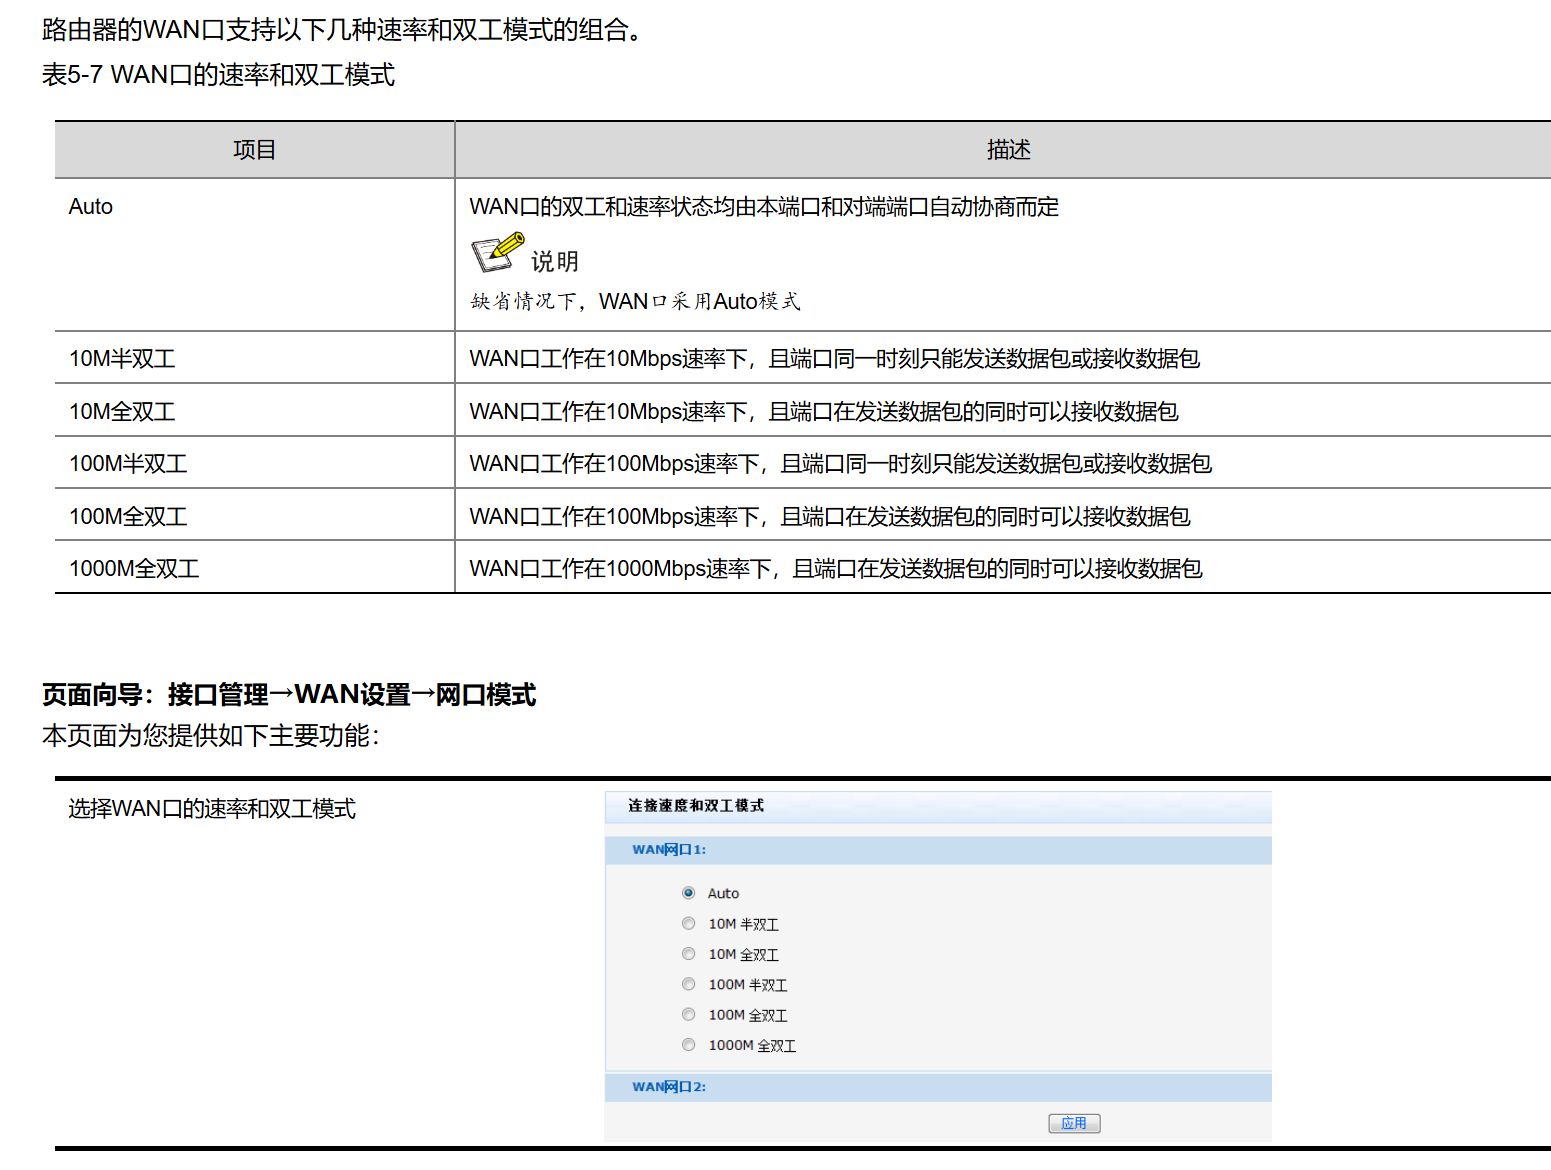This screenshot has width=1551, height=1170.
Task: Click the 连接速度和双工模式 panel title
Action: click(x=696, y=806)
